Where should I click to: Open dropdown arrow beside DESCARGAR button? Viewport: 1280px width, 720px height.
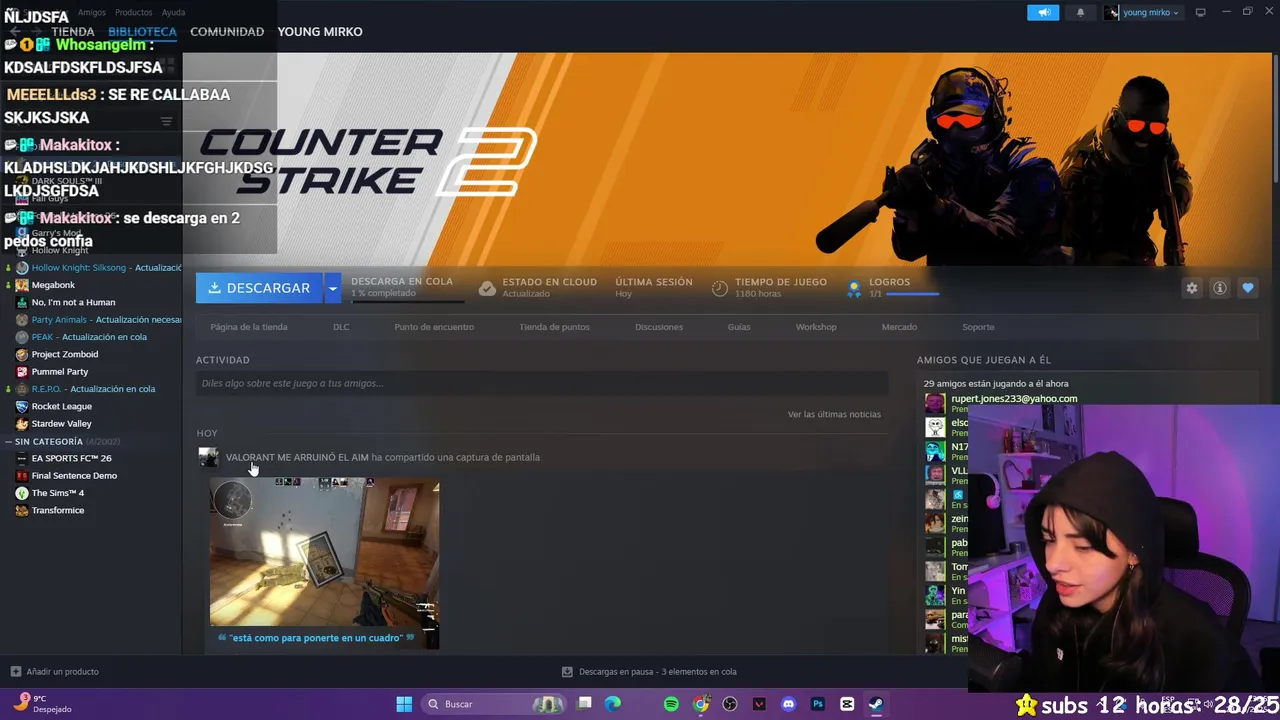(332, 288)
